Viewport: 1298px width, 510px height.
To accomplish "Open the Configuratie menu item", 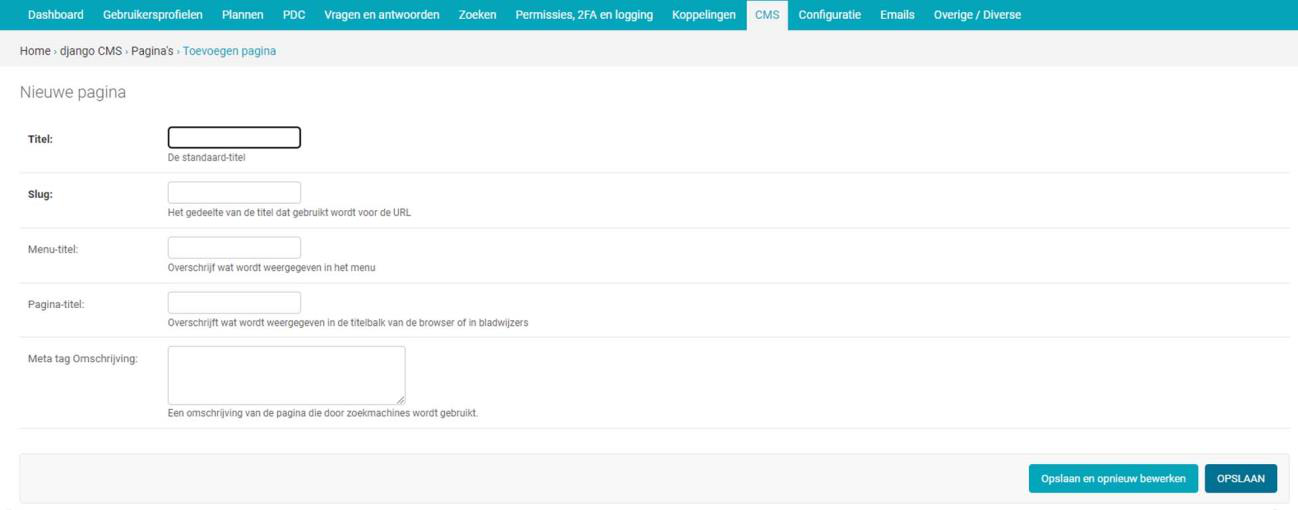I will coord(829,15).
